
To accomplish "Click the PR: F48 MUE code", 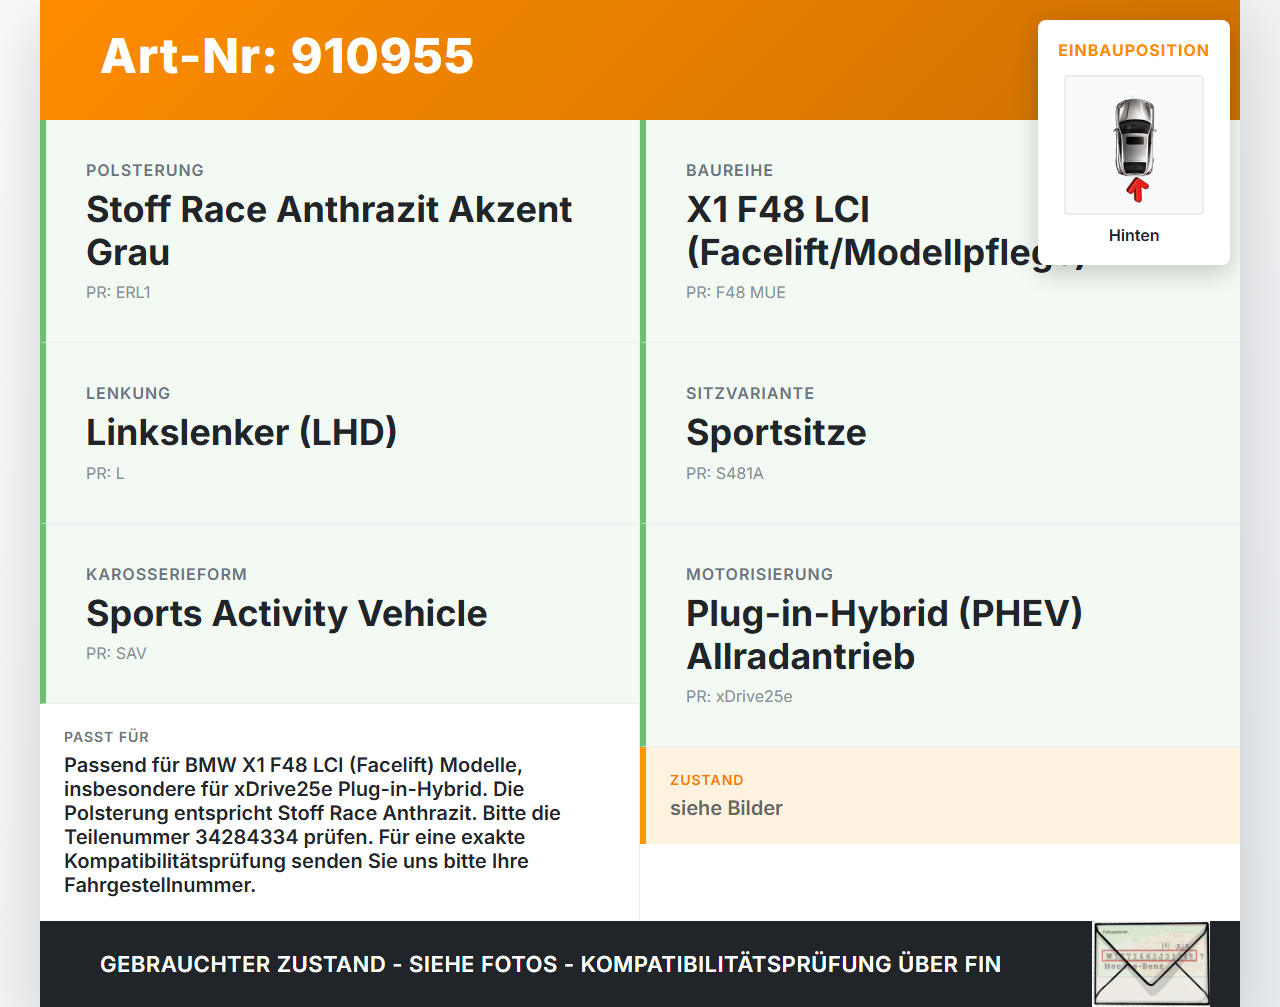I will click(x=736, y=292).
